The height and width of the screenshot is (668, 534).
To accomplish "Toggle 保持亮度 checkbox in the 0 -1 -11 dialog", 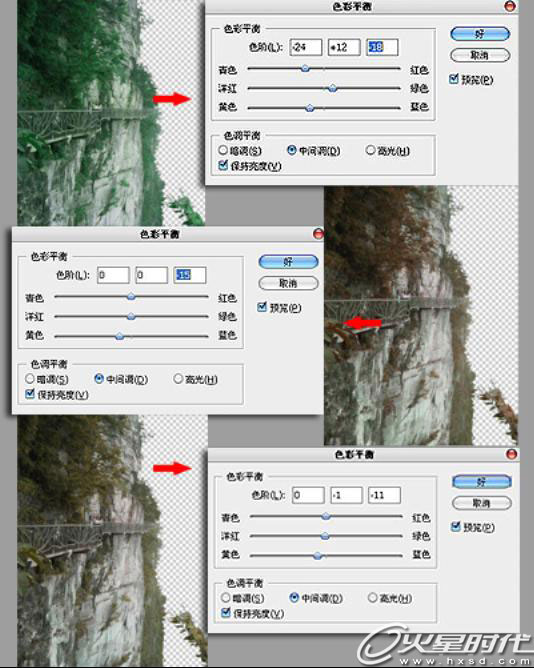I will point(226,613).
